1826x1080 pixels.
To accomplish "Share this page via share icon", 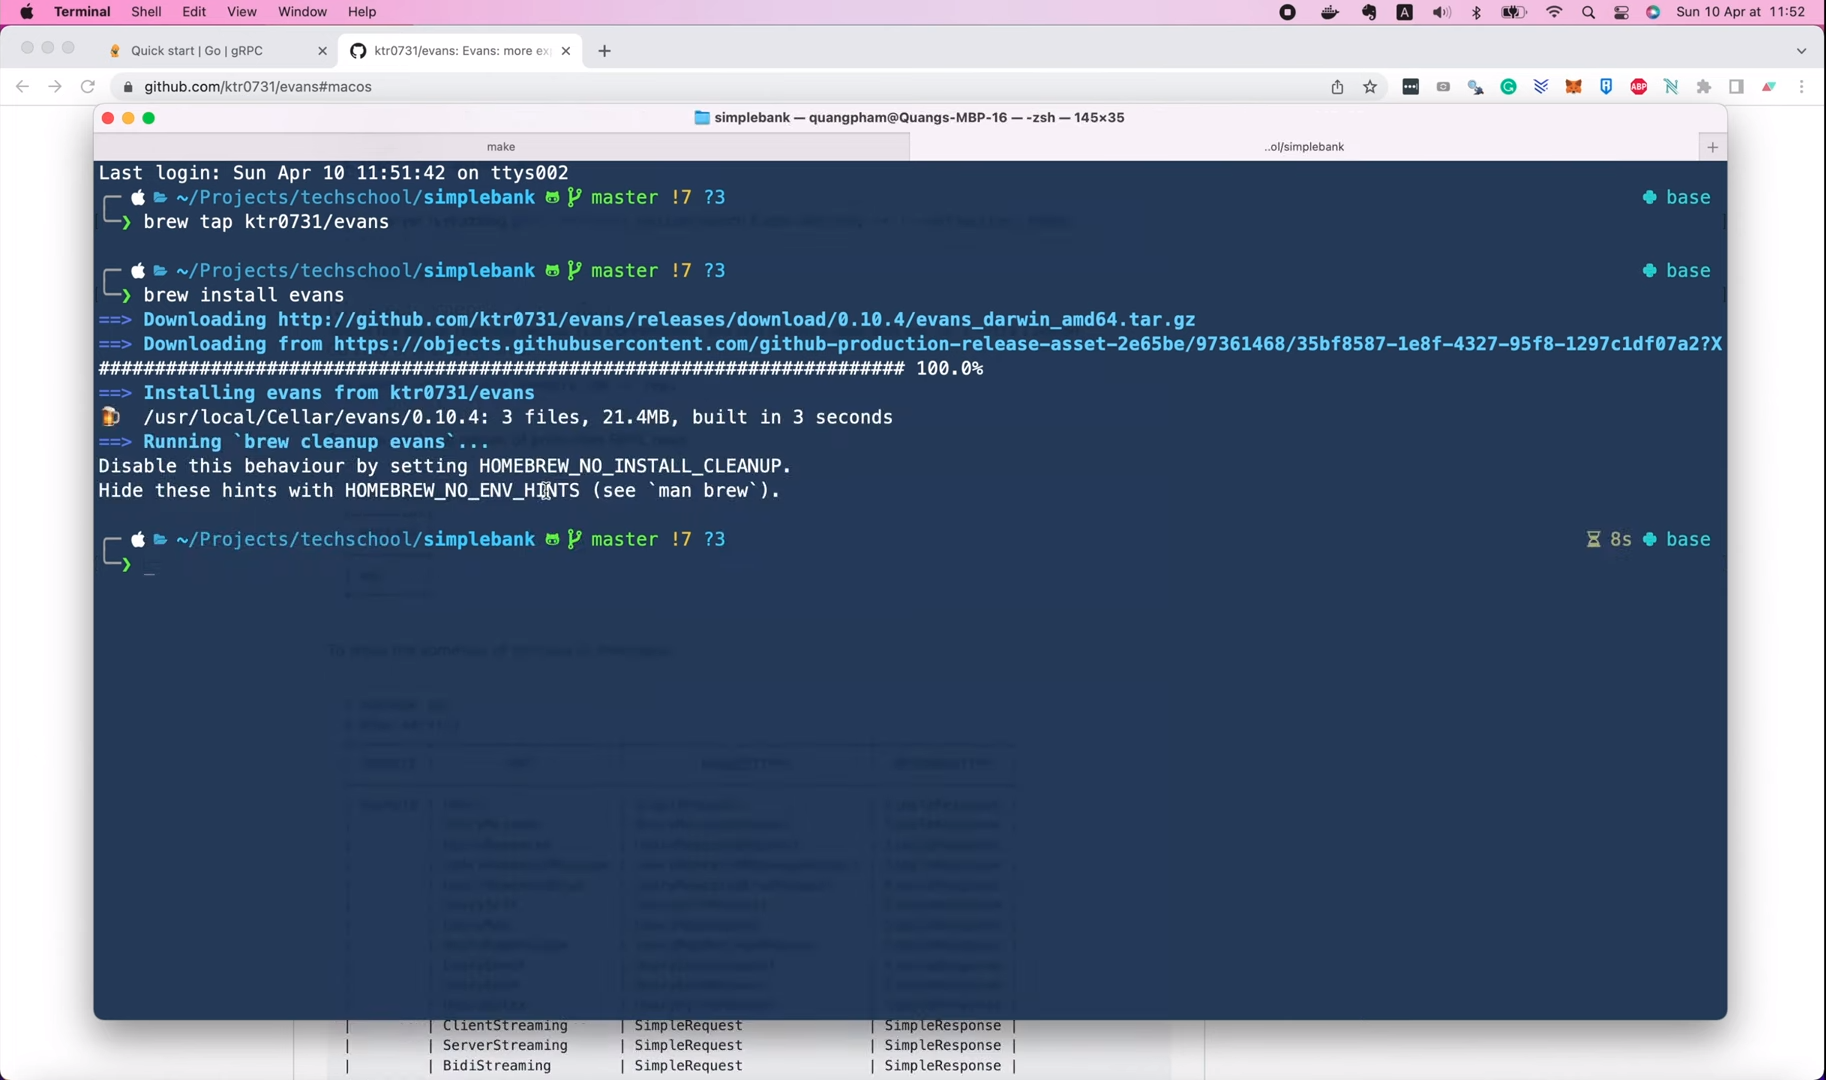I will click(1337, 87).
